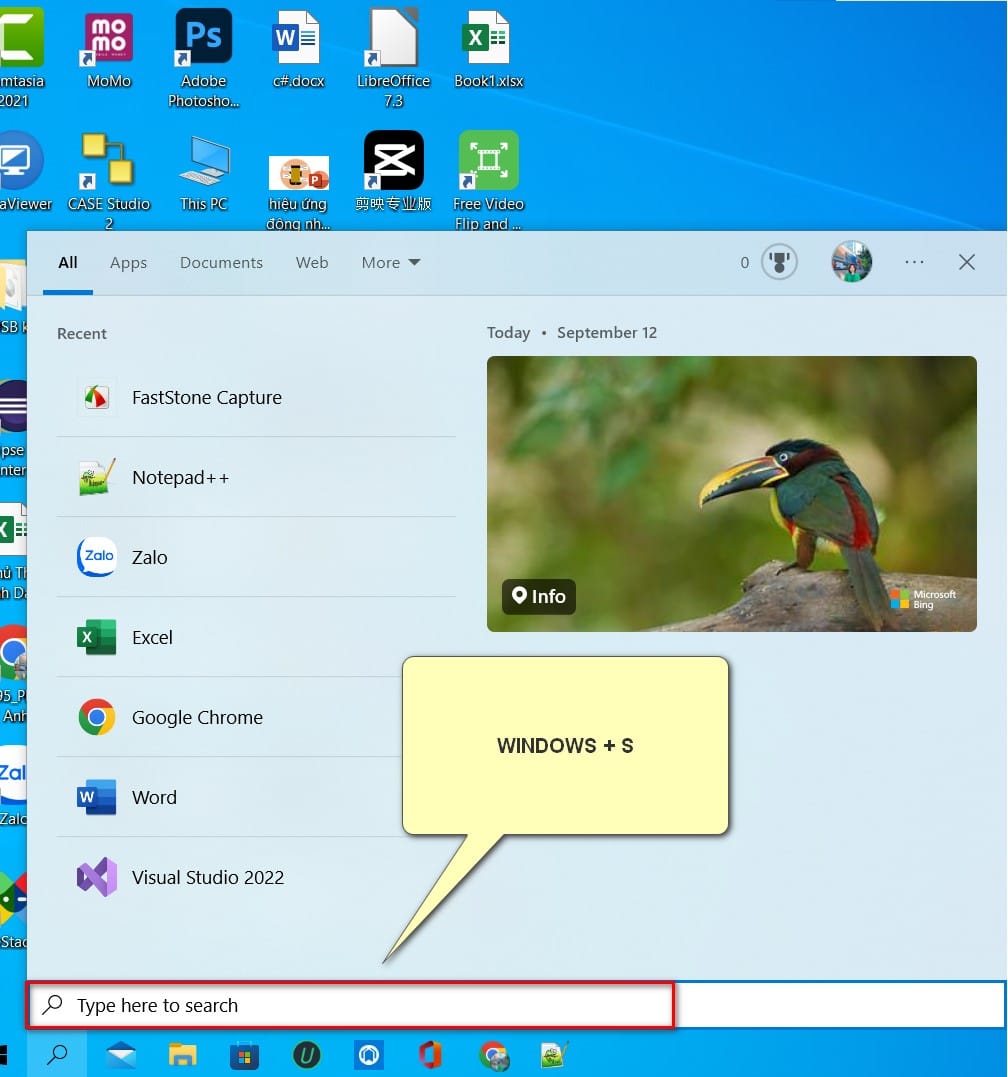
Task: Open Microsoft Store from the taskbar
Action: click(x=244, y=1056)
